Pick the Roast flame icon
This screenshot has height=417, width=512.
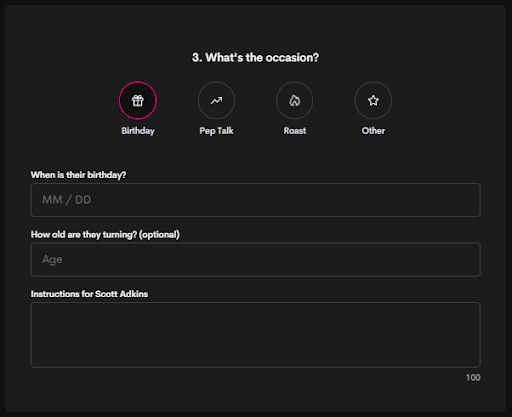pos(295,100)
